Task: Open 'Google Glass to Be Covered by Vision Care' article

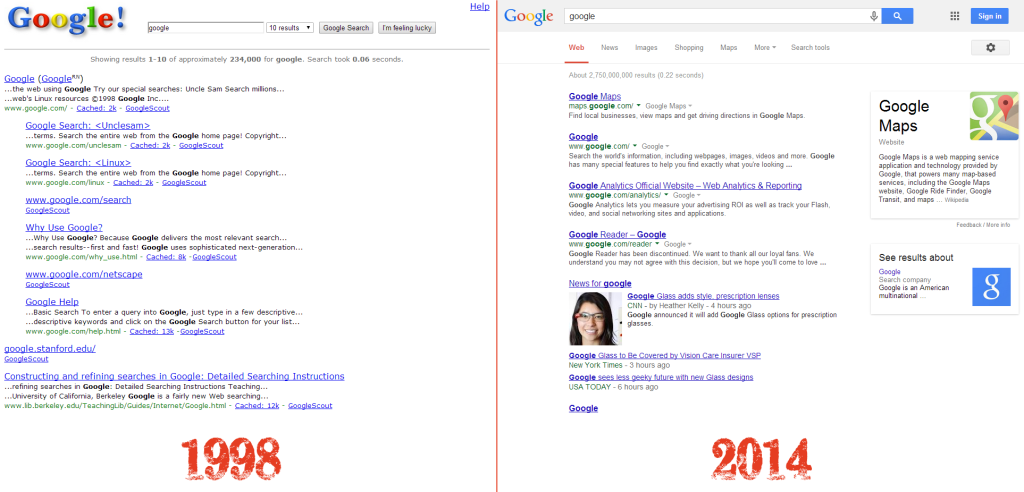Action: coord(664,355)
